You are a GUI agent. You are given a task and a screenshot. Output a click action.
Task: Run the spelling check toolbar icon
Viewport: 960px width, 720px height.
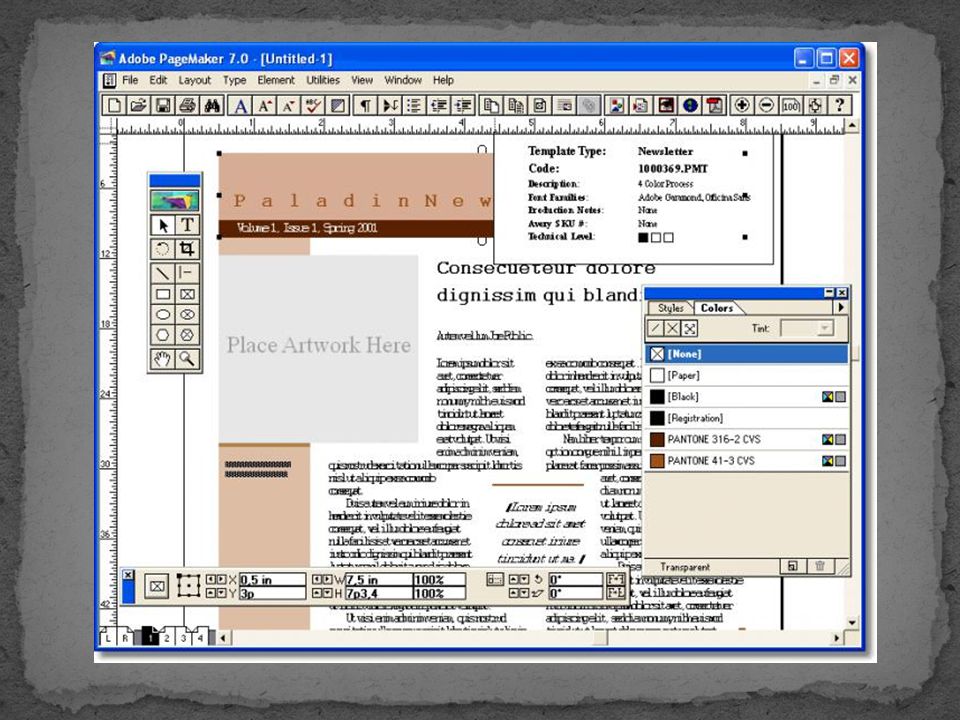[x=313, y=105]
